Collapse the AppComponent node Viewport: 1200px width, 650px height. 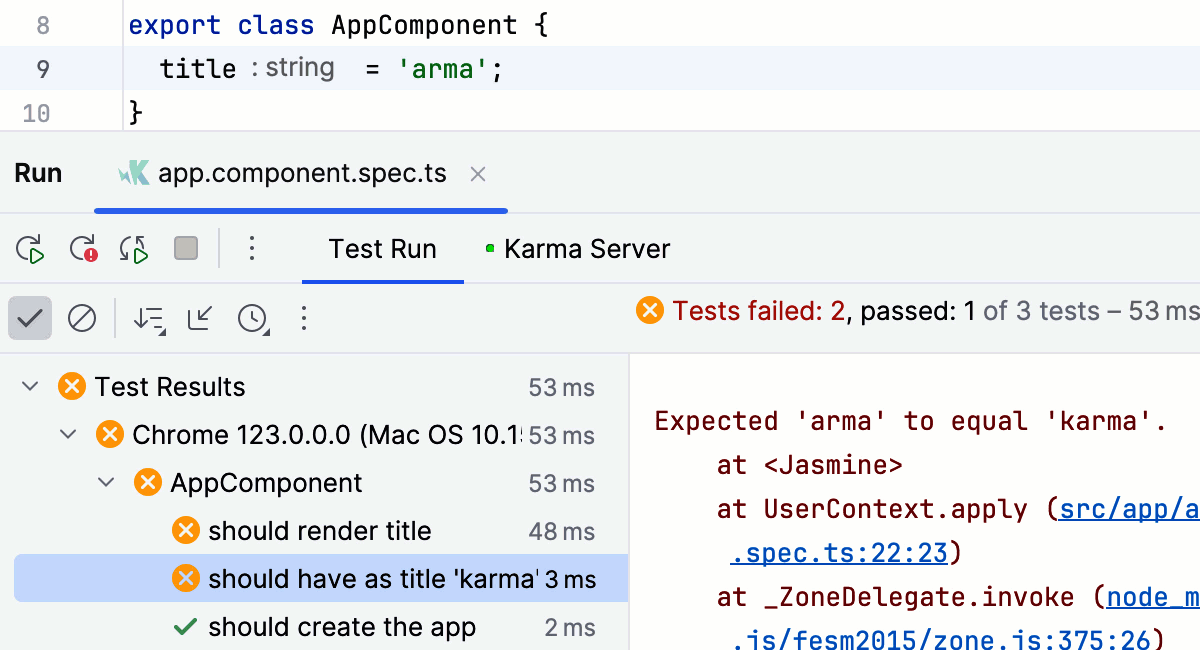point(106,482)
